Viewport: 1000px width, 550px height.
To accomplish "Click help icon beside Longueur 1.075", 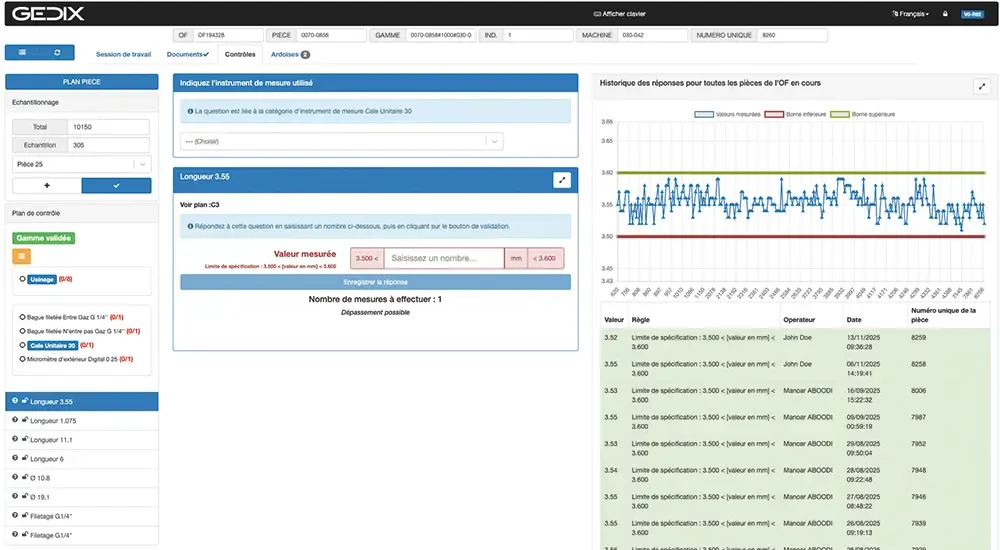I will pos(15,421).
